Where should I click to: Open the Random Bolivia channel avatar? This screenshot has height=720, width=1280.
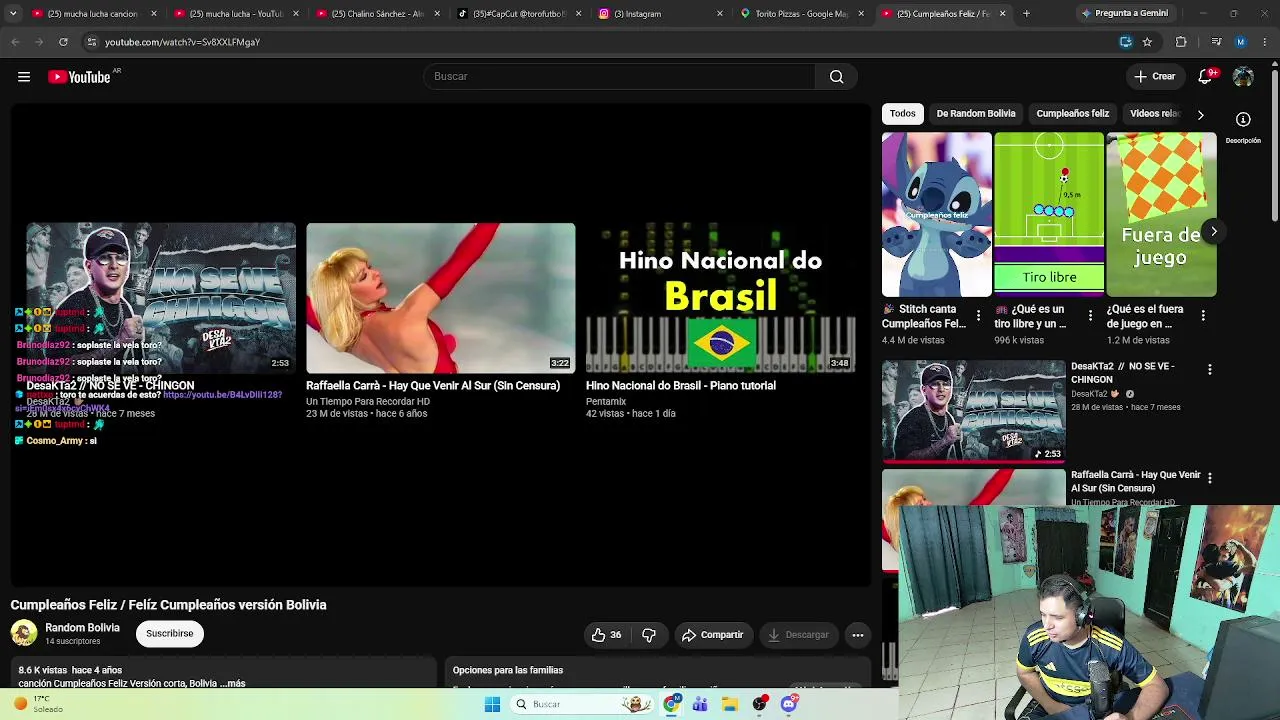coord(24,633)
